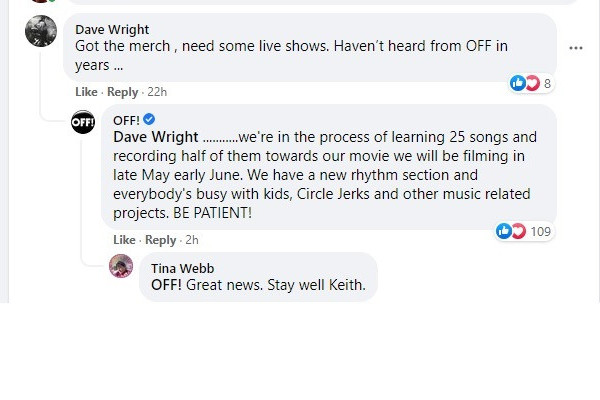Click the heart reaction icon beside count 8
This screenshot has height=400, width=600.
pyautogui.click(x=531, y=83)
